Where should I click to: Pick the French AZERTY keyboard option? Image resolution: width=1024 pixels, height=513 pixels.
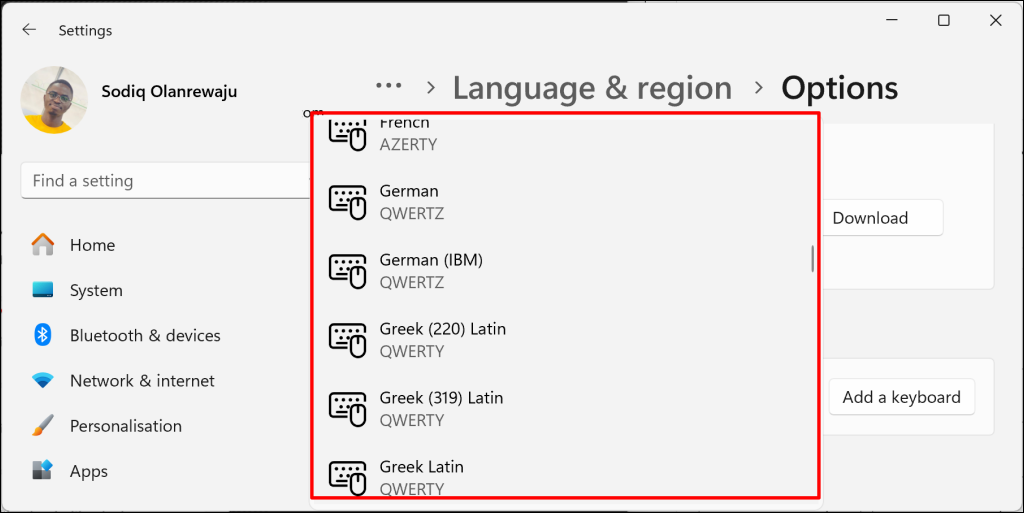coord(564,136)
